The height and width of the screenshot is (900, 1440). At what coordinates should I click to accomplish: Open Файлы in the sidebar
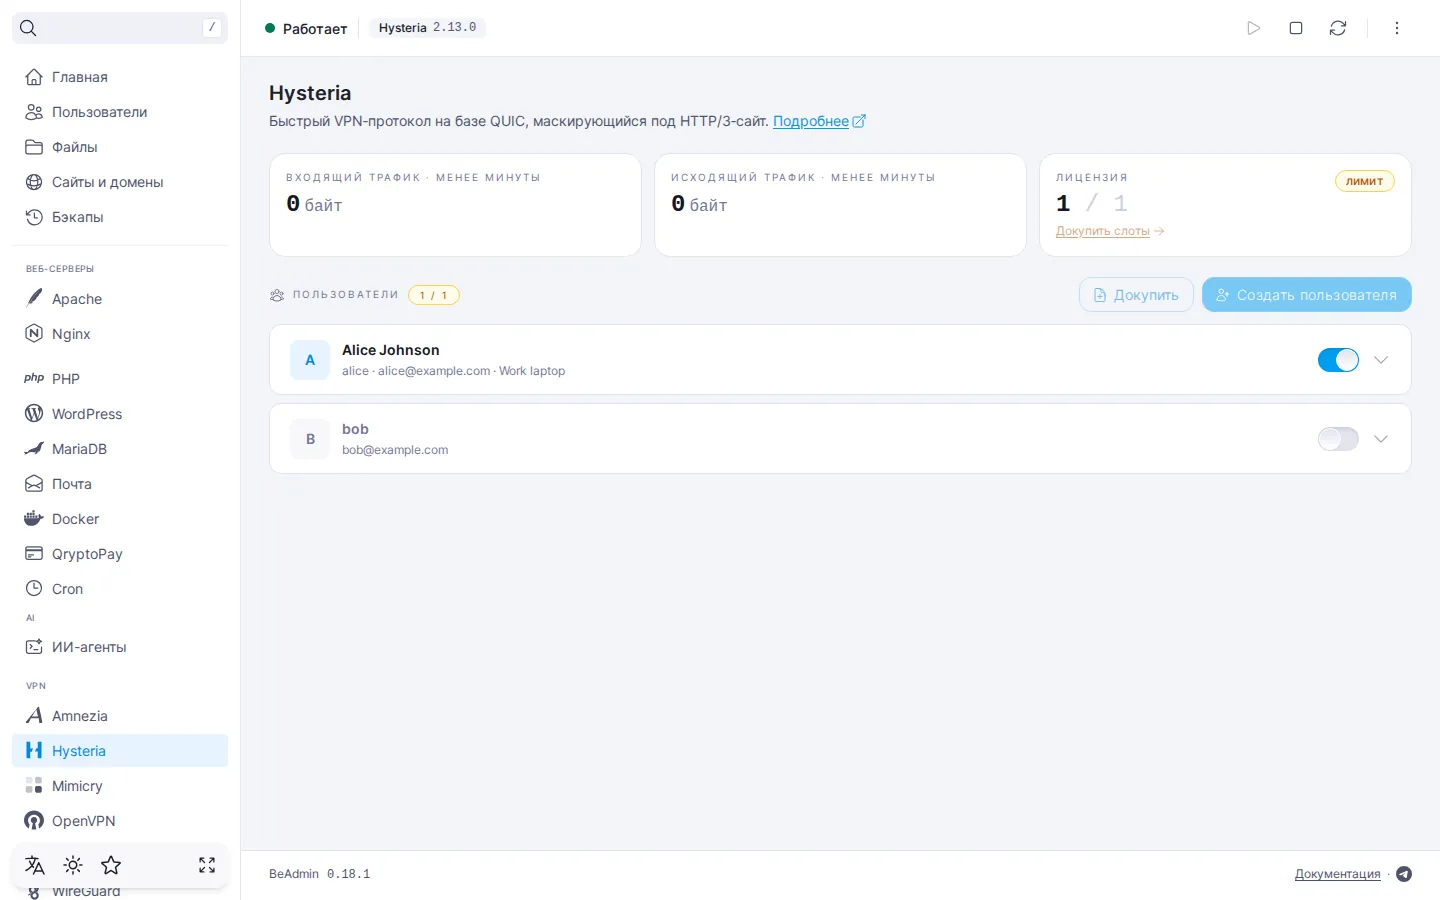click(120, 147)
